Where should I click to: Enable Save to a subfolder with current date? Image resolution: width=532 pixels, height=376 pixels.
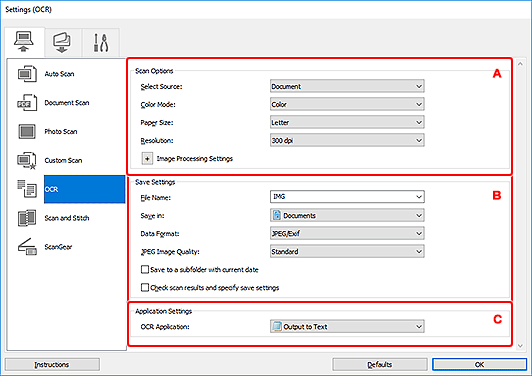145,269
